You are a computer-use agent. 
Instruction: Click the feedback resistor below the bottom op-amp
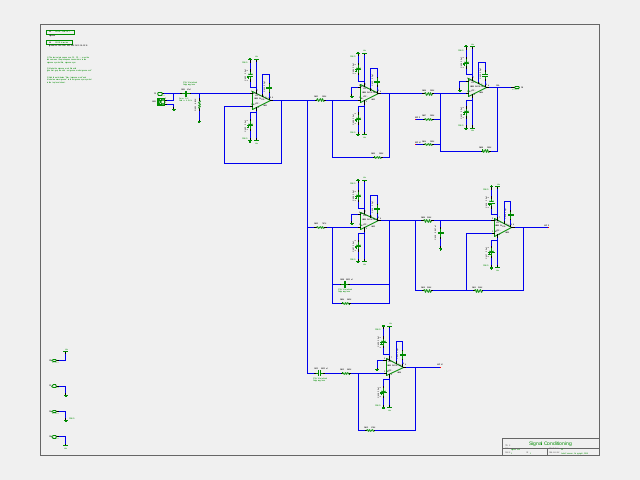point(370,430)
